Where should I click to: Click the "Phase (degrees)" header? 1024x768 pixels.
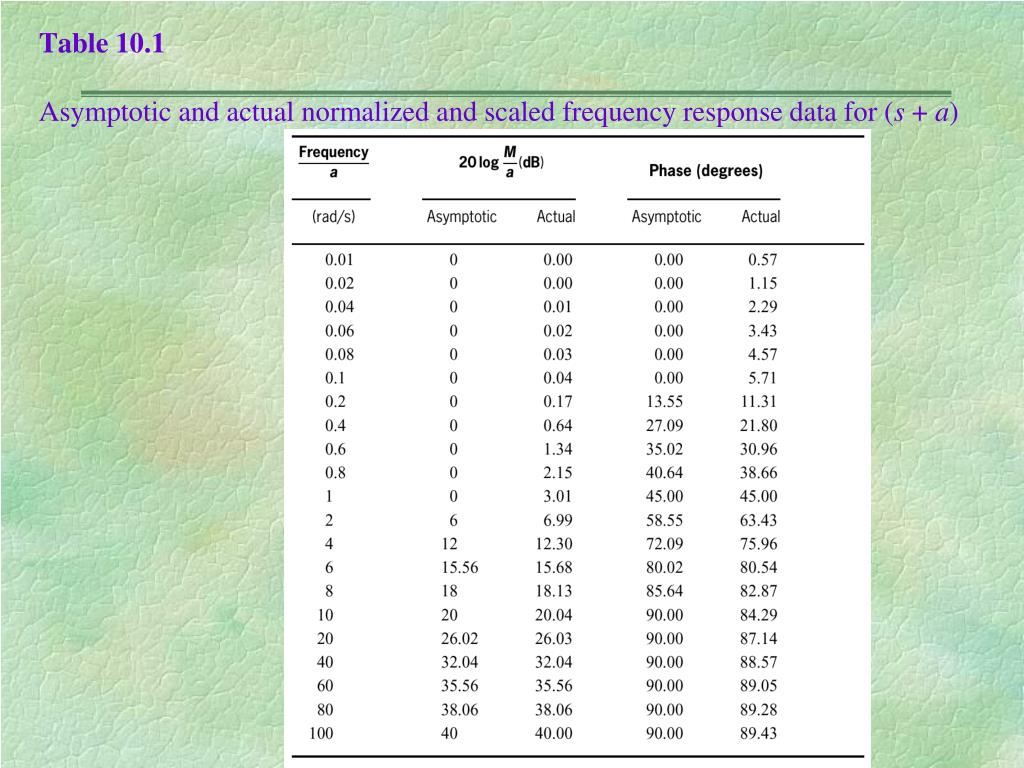coord(706,170)
